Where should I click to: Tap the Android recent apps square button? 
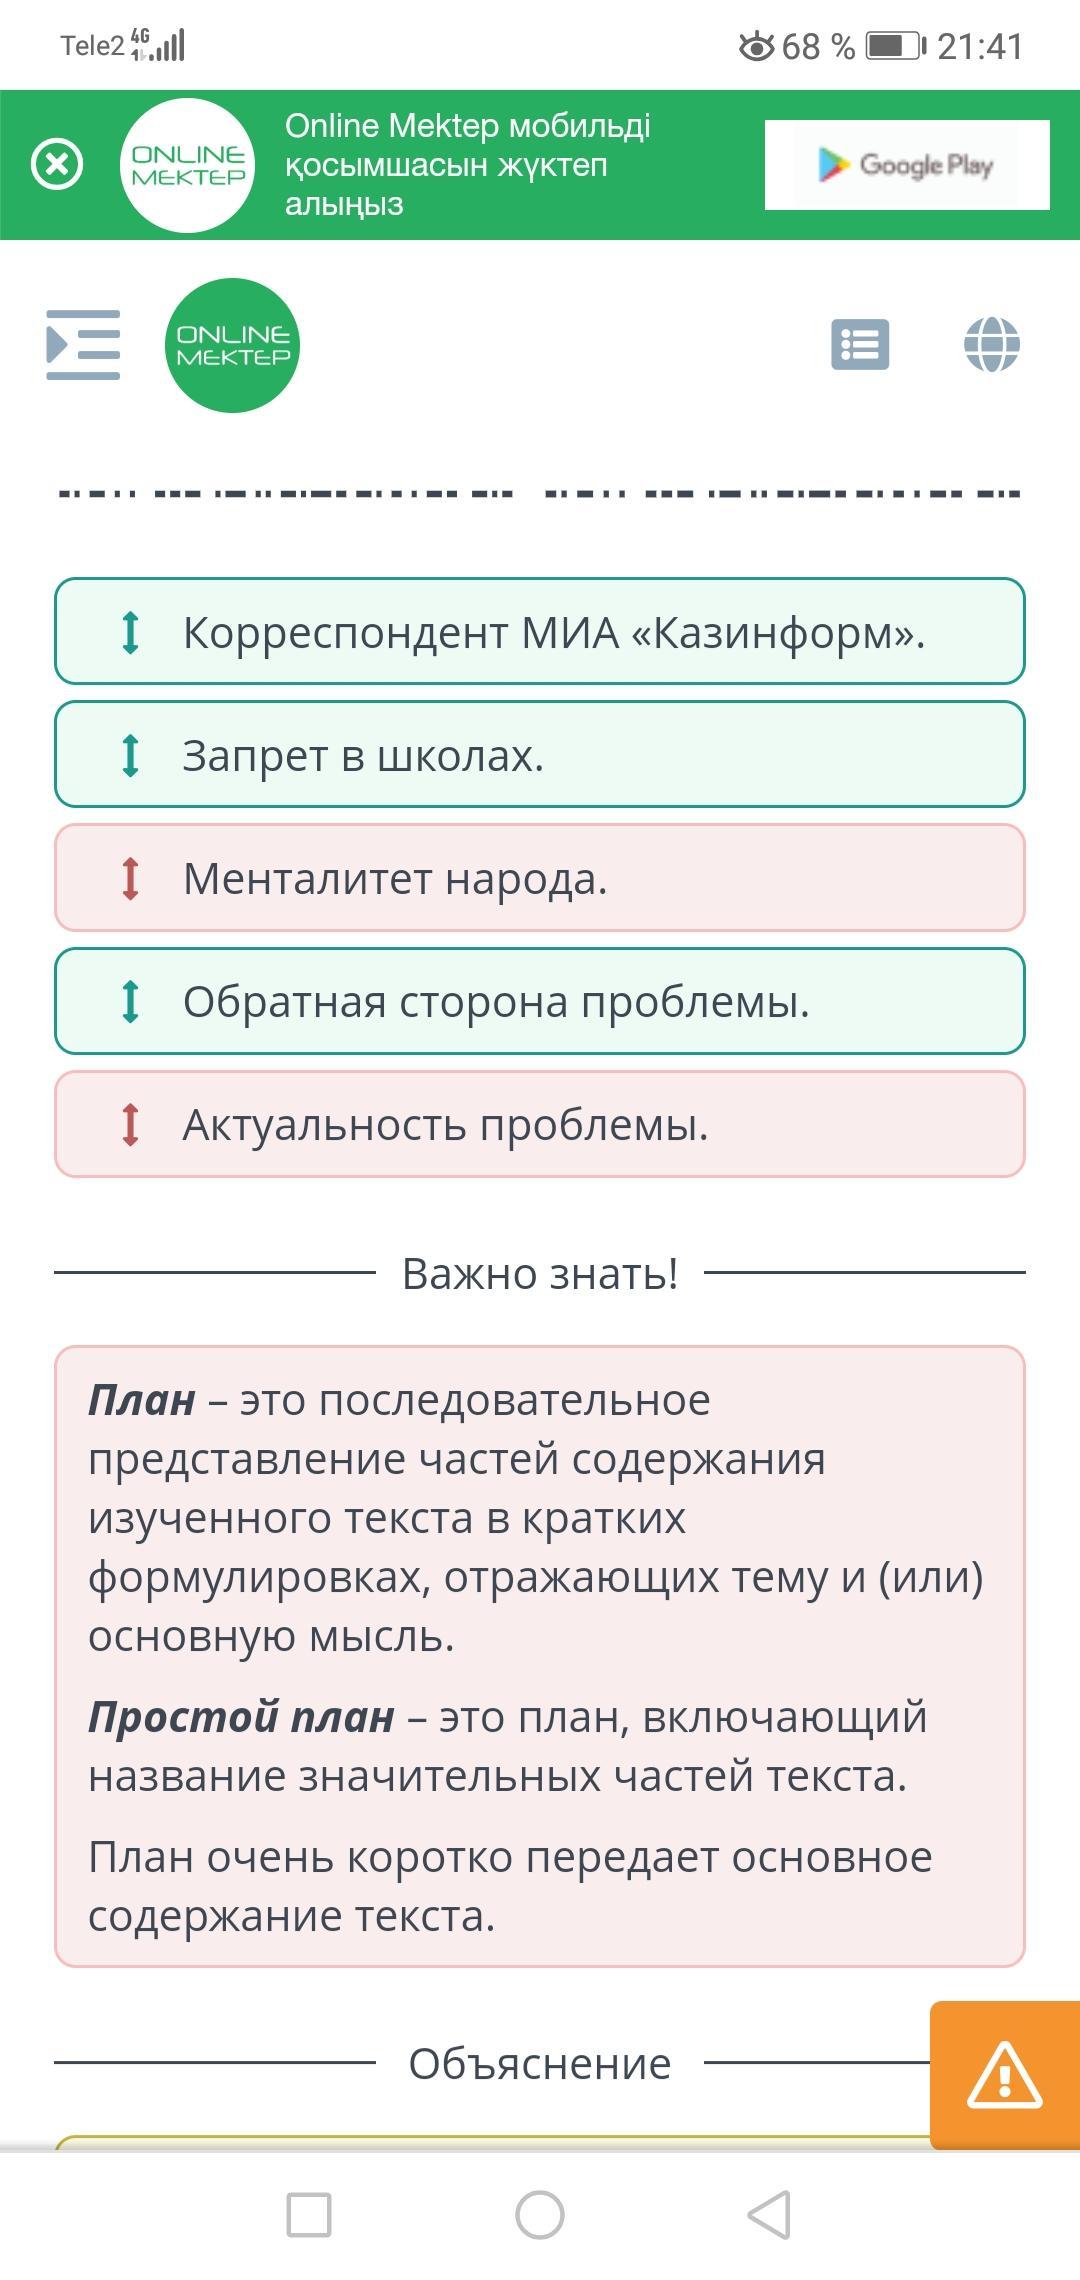point(309,2214)
